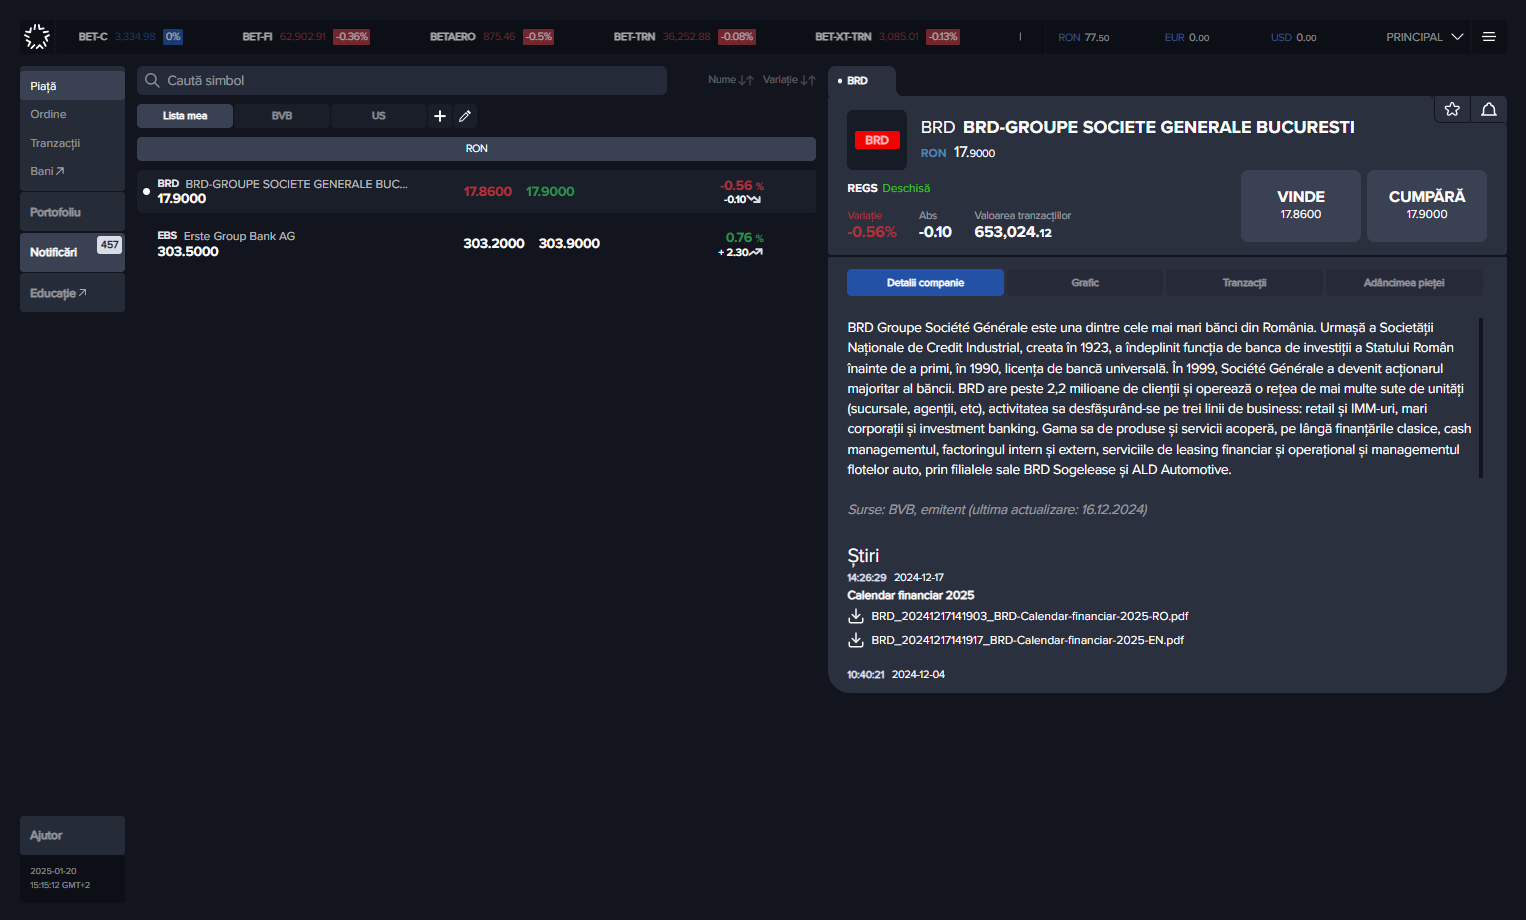Click BET-TRN index ticker

[x=685, y=37]
